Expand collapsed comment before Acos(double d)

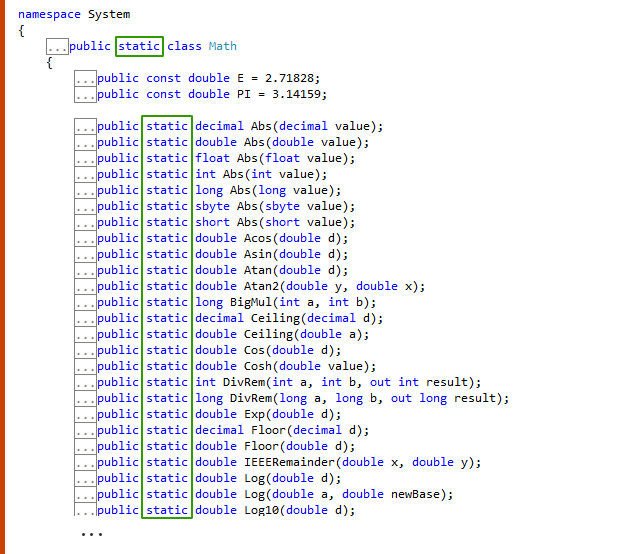click(x=85, y=238)
